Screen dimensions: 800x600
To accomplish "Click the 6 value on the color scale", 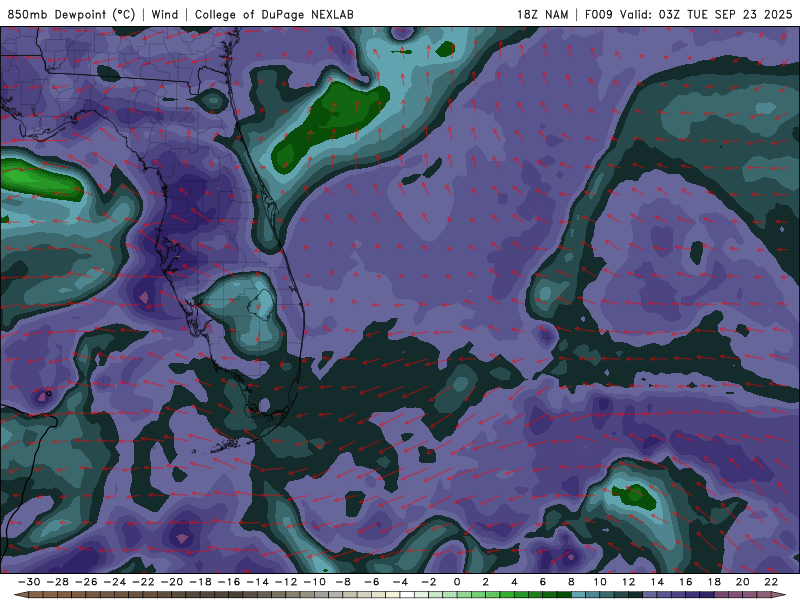I will (543, 582).
